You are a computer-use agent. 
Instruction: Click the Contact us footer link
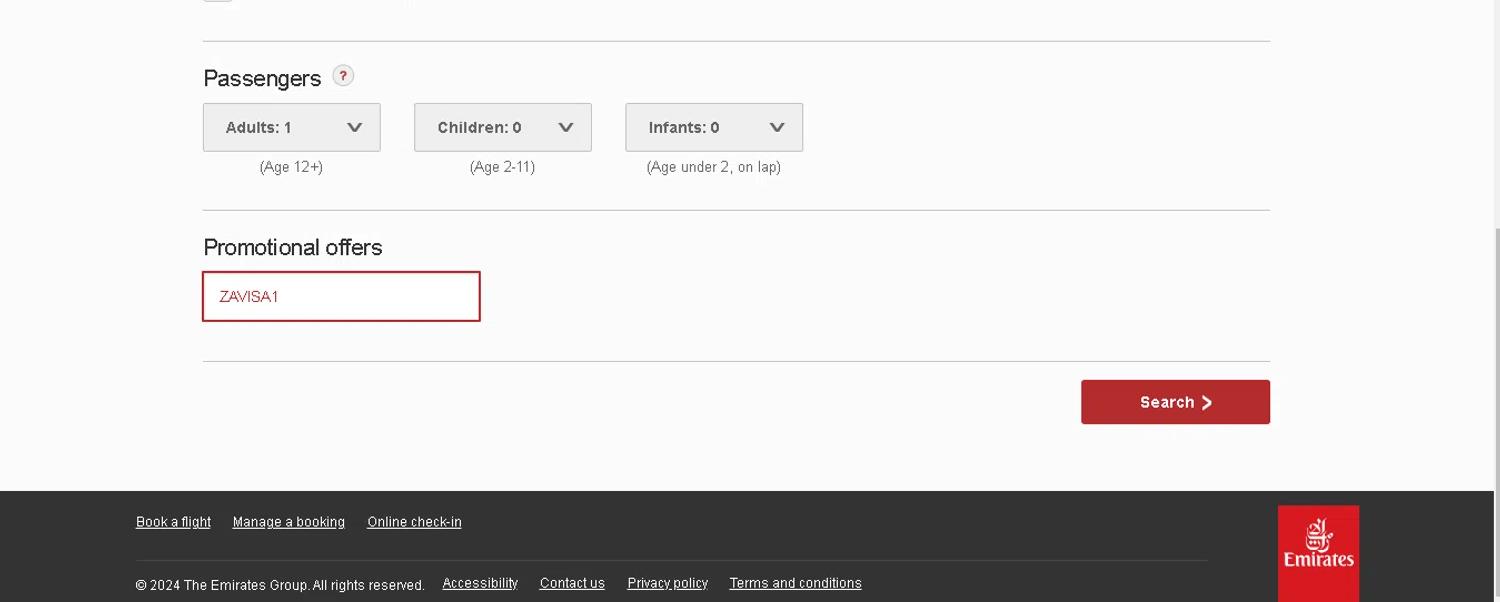click(x=572, y=583)
